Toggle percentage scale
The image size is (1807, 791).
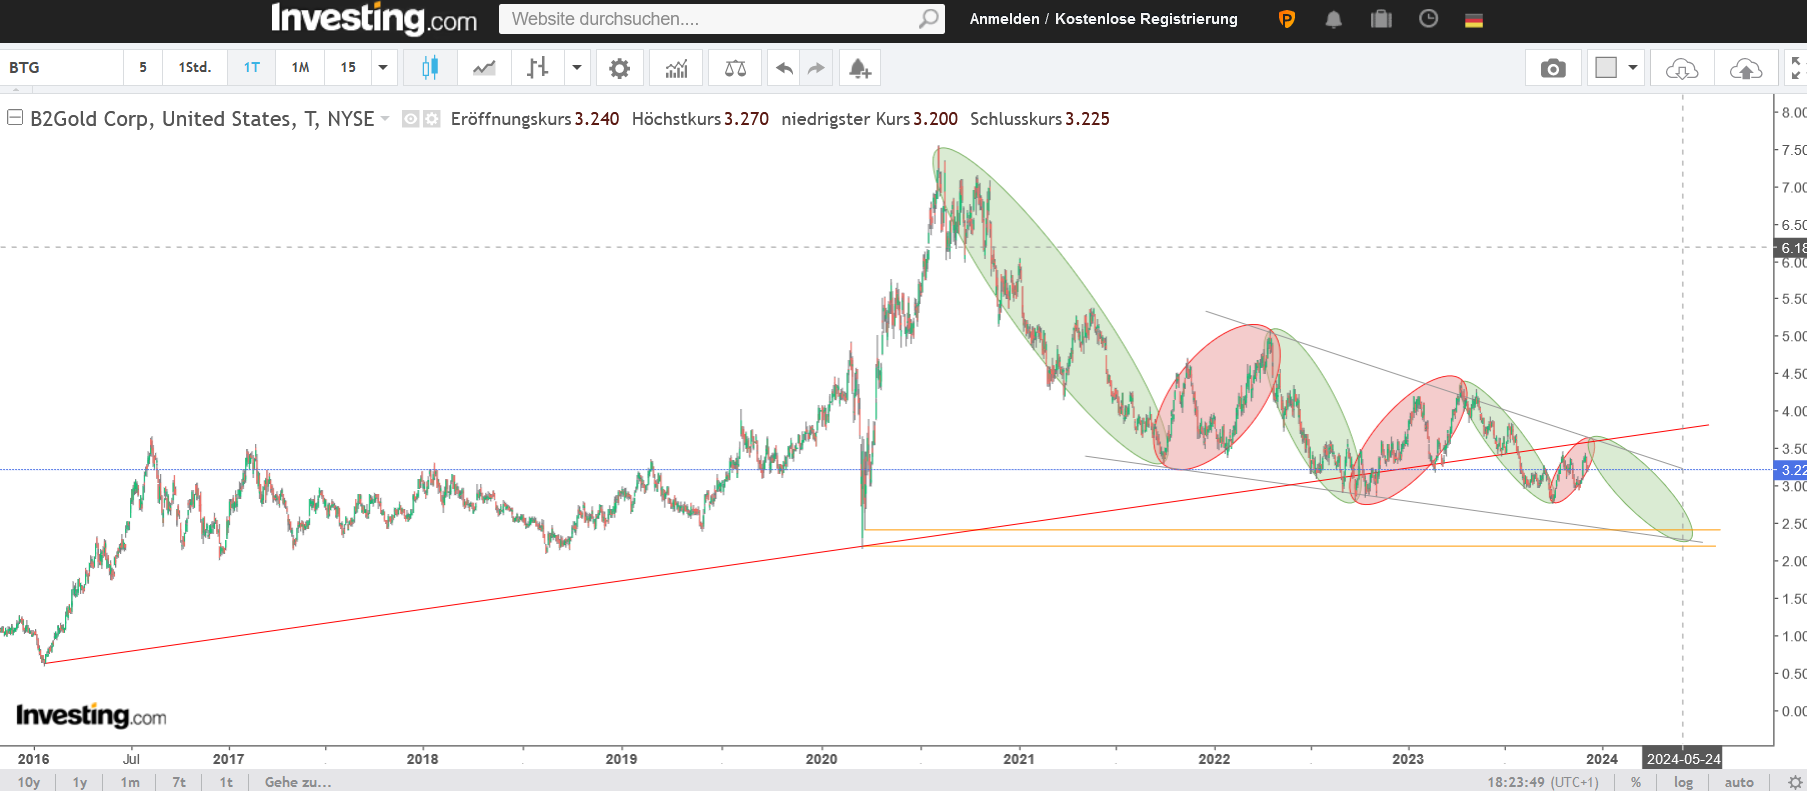(1636, 782)
